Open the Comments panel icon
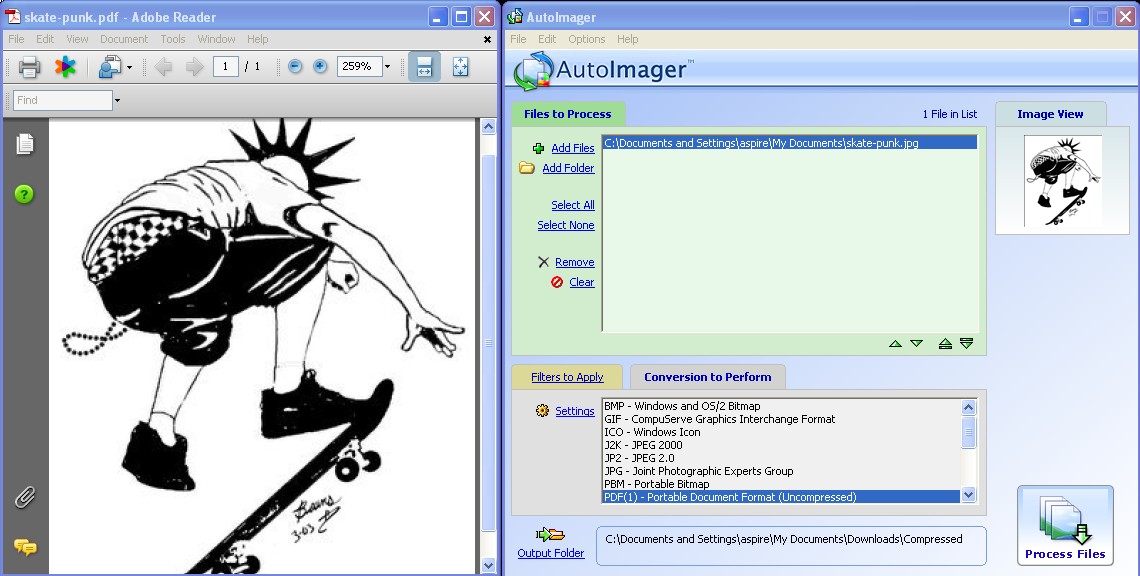Screen dimensions: 1140x576 tap(25, 546)
